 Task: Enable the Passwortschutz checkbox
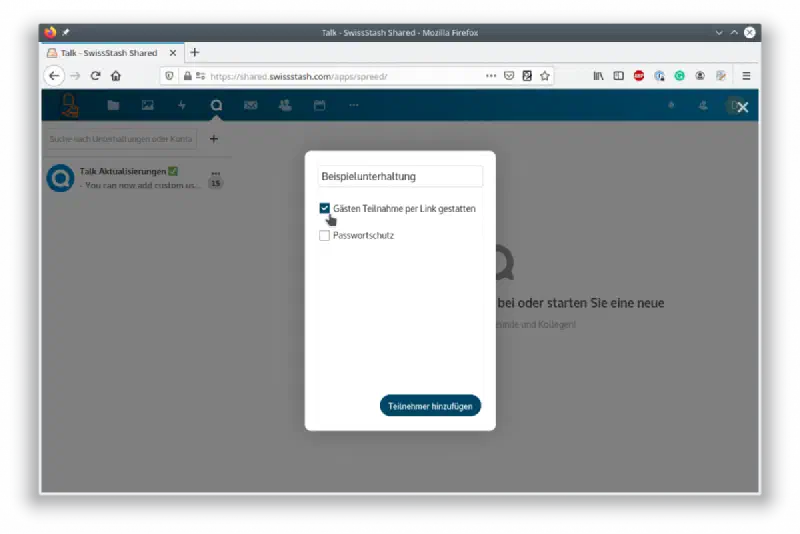click(x=324, y=235)
